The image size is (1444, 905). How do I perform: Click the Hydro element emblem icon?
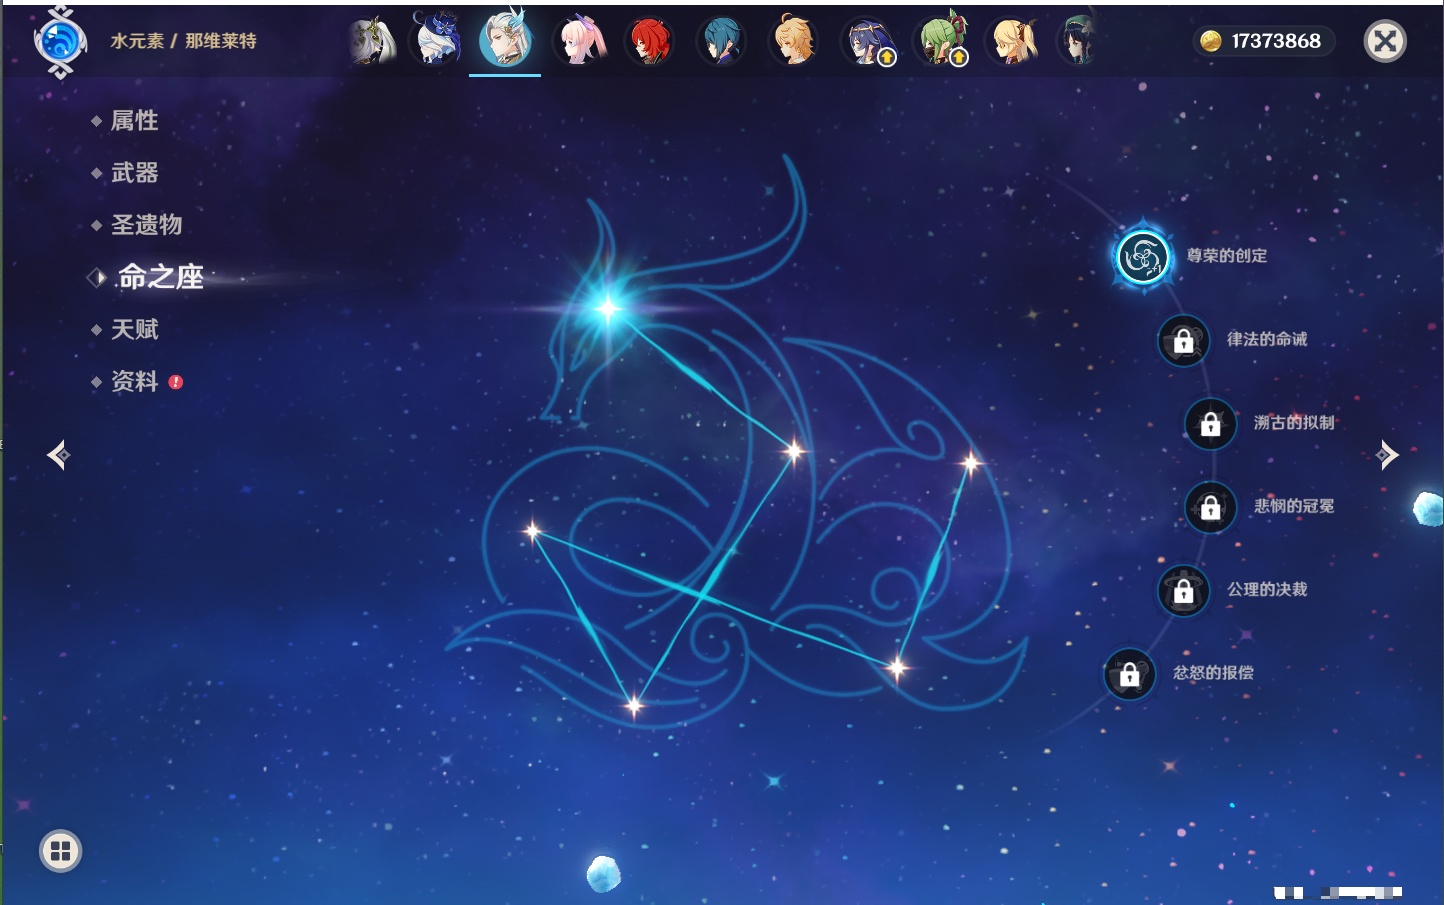click(x=60, y=41)
